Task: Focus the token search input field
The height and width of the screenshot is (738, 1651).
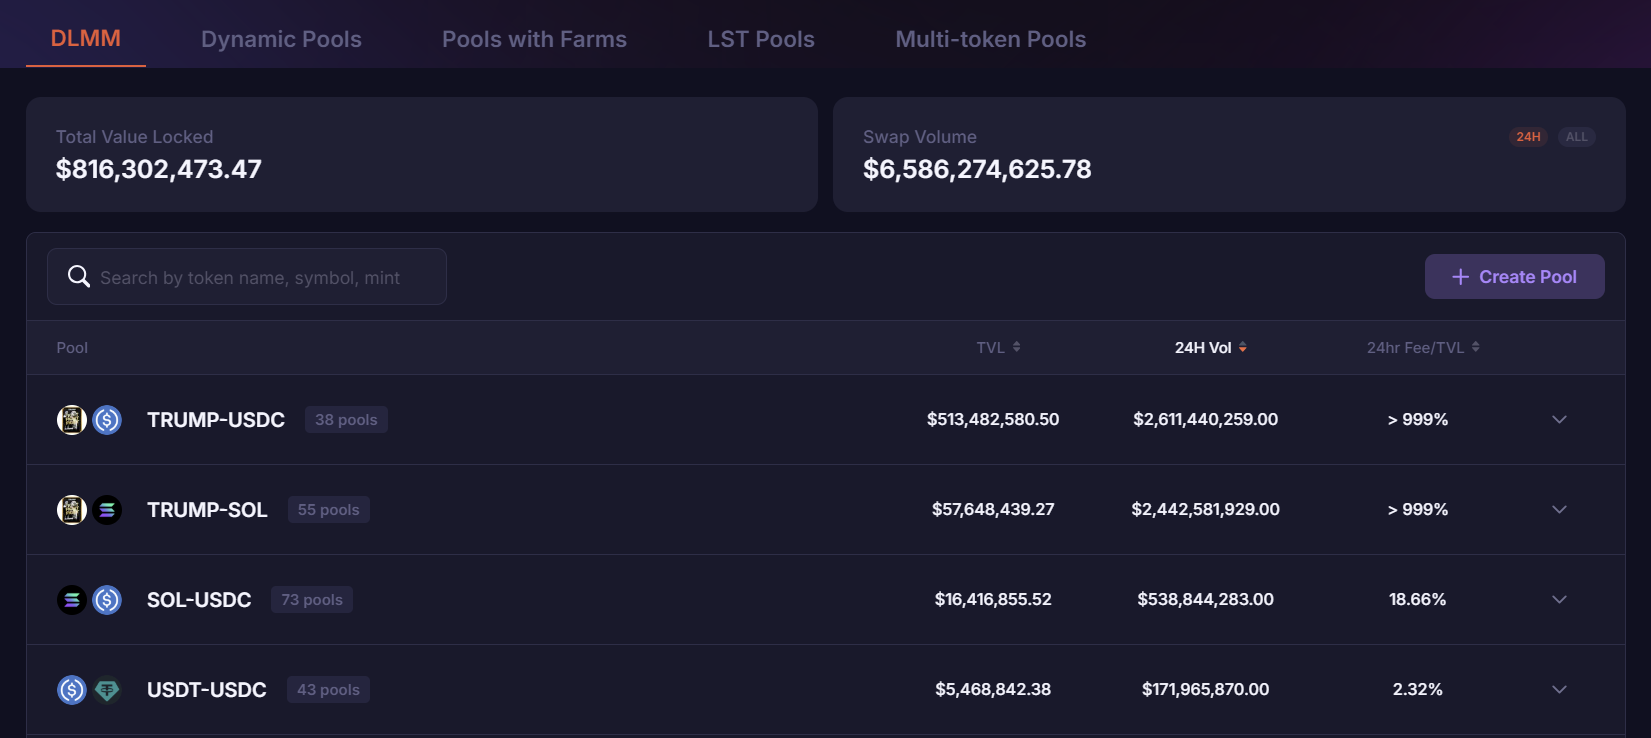Action: (247, 276)
